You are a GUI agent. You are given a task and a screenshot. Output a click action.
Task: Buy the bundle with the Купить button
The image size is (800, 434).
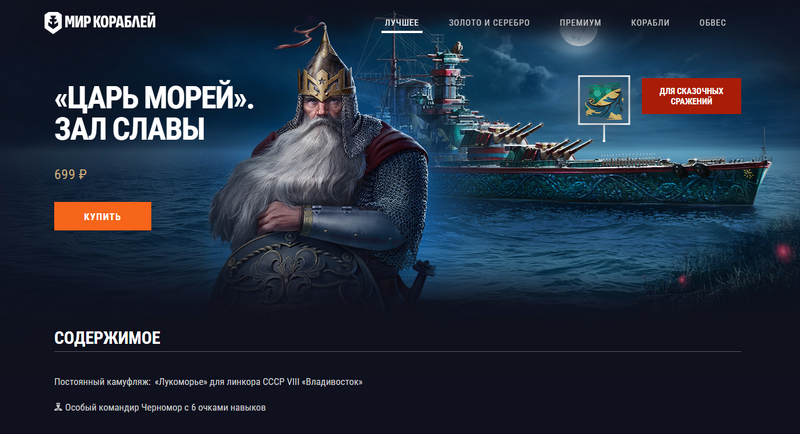click(103, 216)
